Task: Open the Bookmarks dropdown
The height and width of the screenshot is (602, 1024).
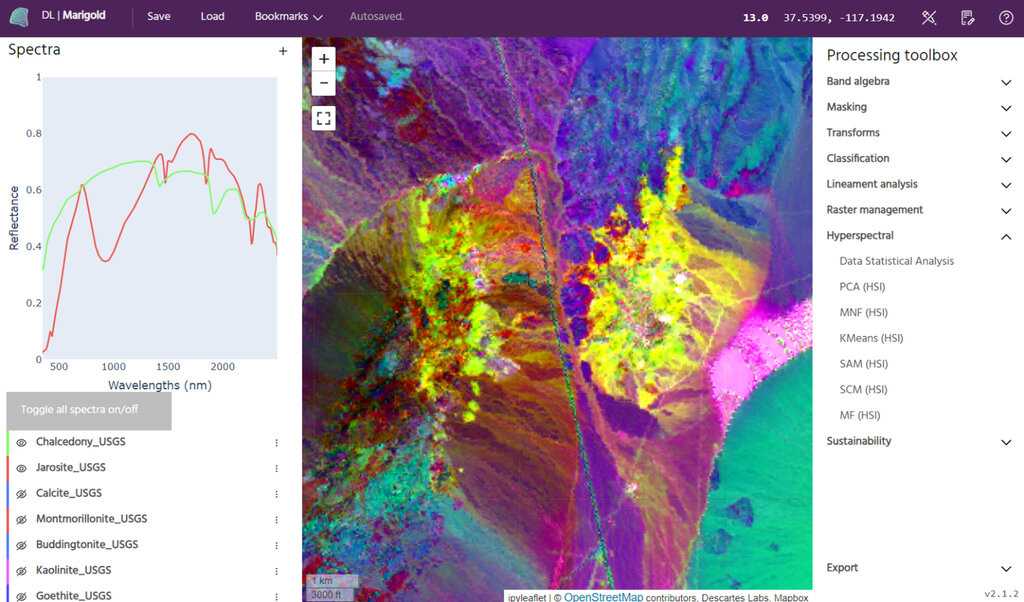Action: pyautogui.click(x=288, y=17)
